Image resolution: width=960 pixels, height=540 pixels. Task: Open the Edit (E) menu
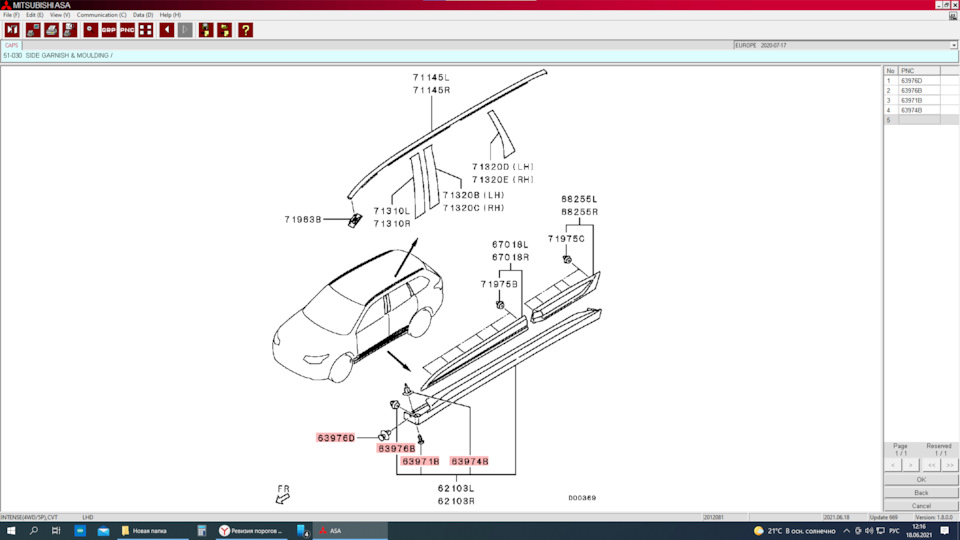click(x=34, y=15)
